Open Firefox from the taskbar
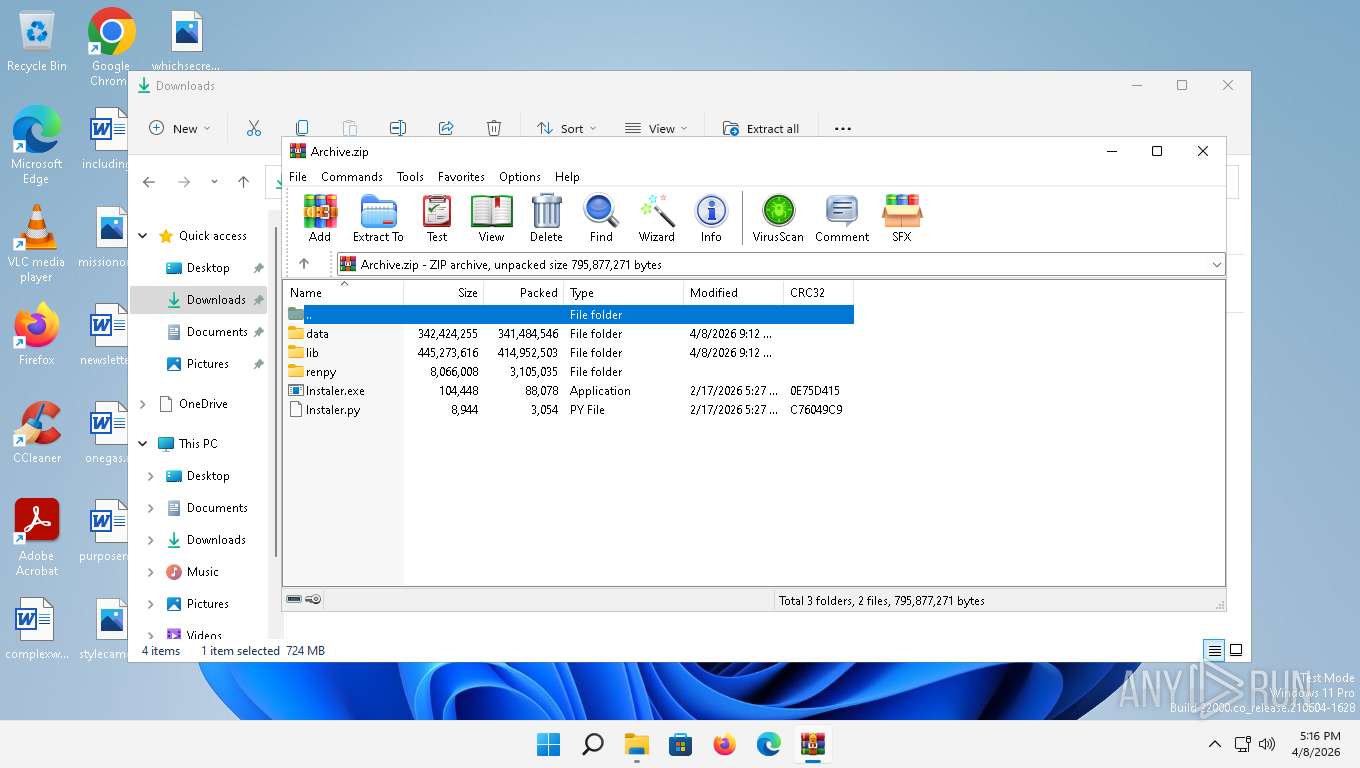 pyautogui.click(x=725, y=744)
